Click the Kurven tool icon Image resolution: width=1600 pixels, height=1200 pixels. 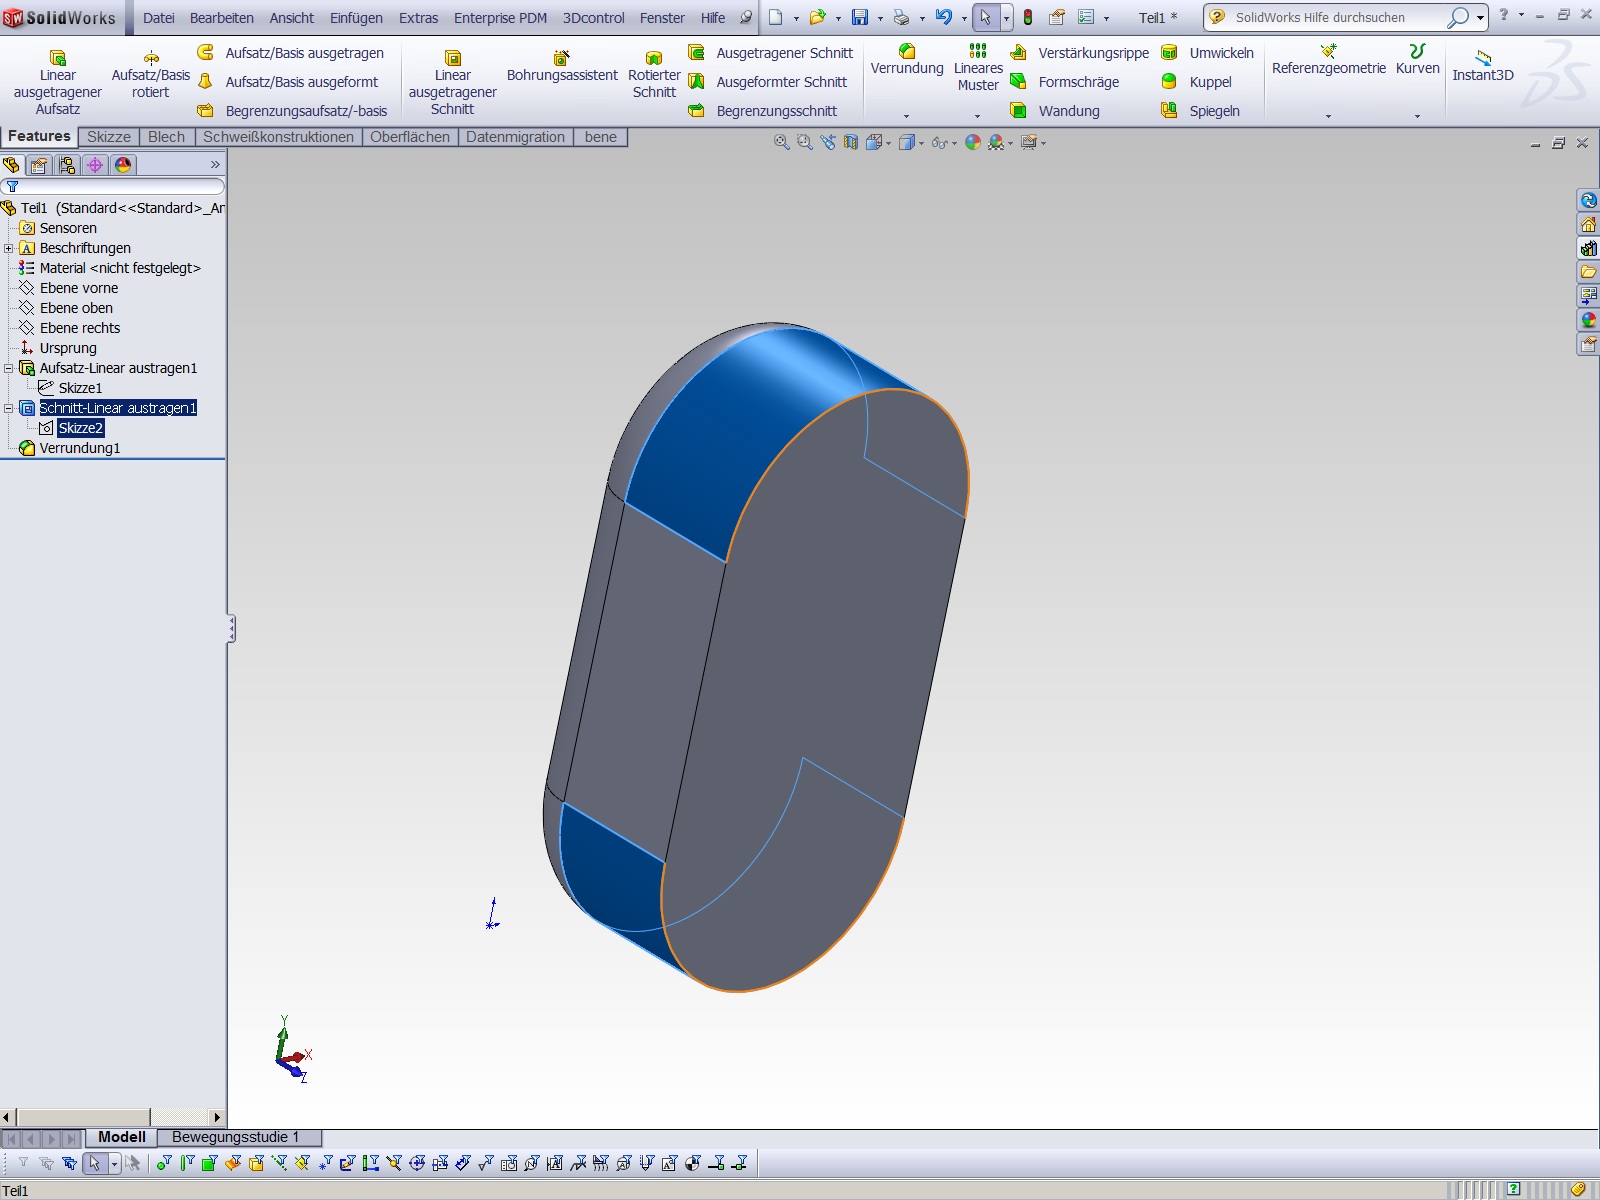[x=1417, y=59]
